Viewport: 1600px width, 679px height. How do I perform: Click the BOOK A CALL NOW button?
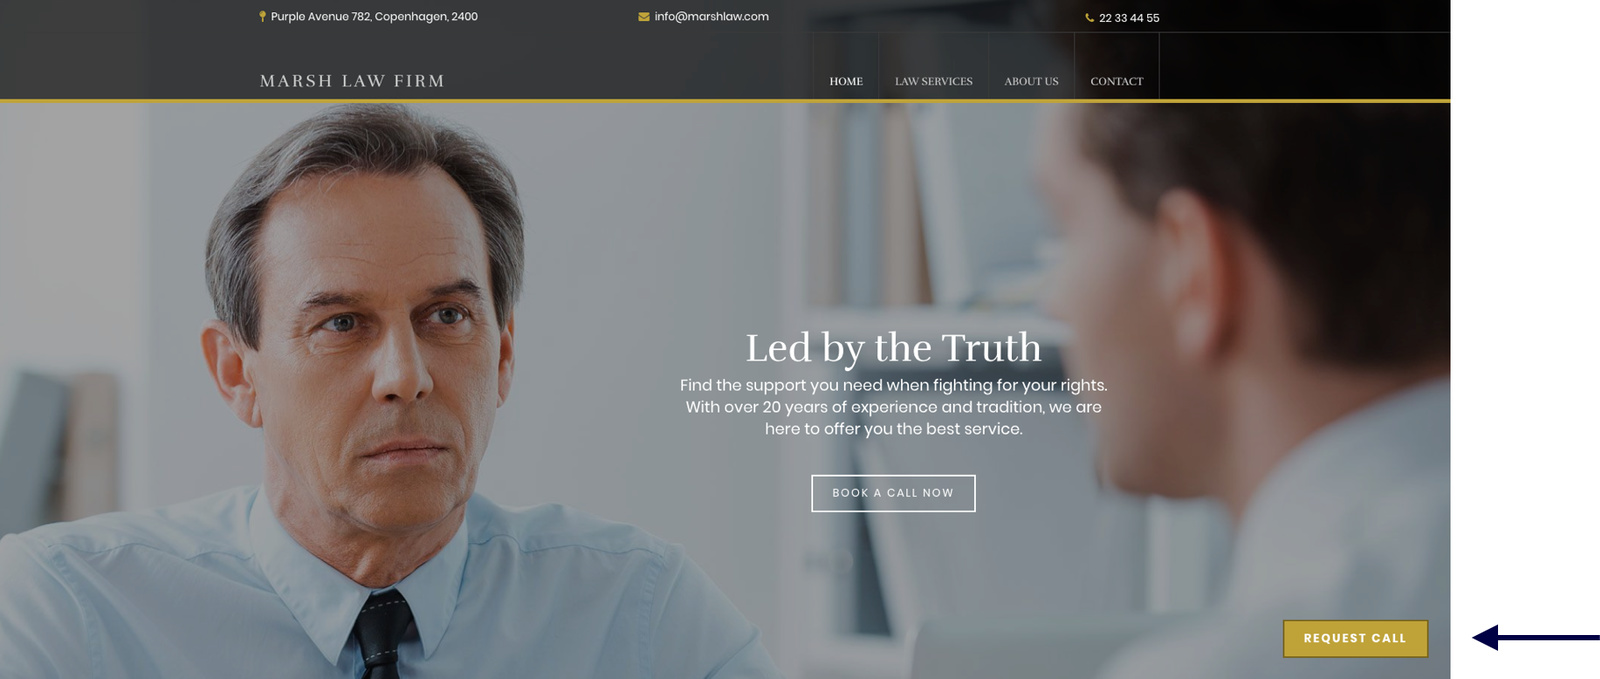point(893,493)
